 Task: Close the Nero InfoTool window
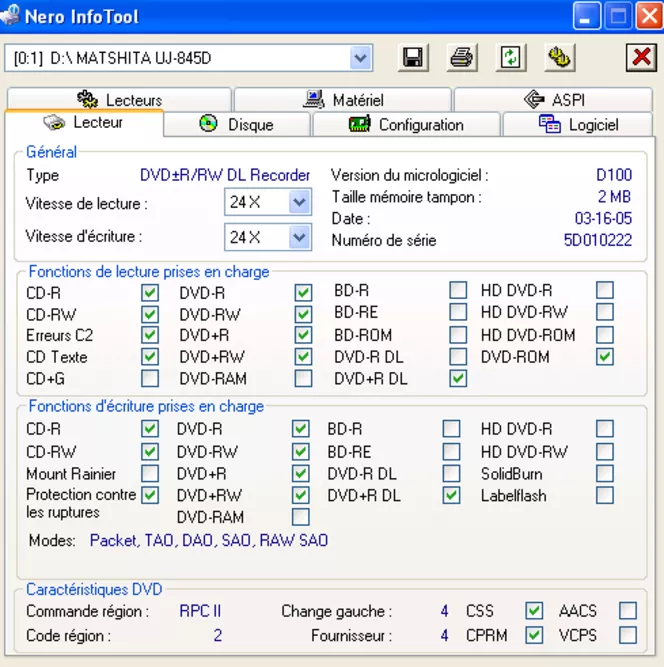click(649, 16)
